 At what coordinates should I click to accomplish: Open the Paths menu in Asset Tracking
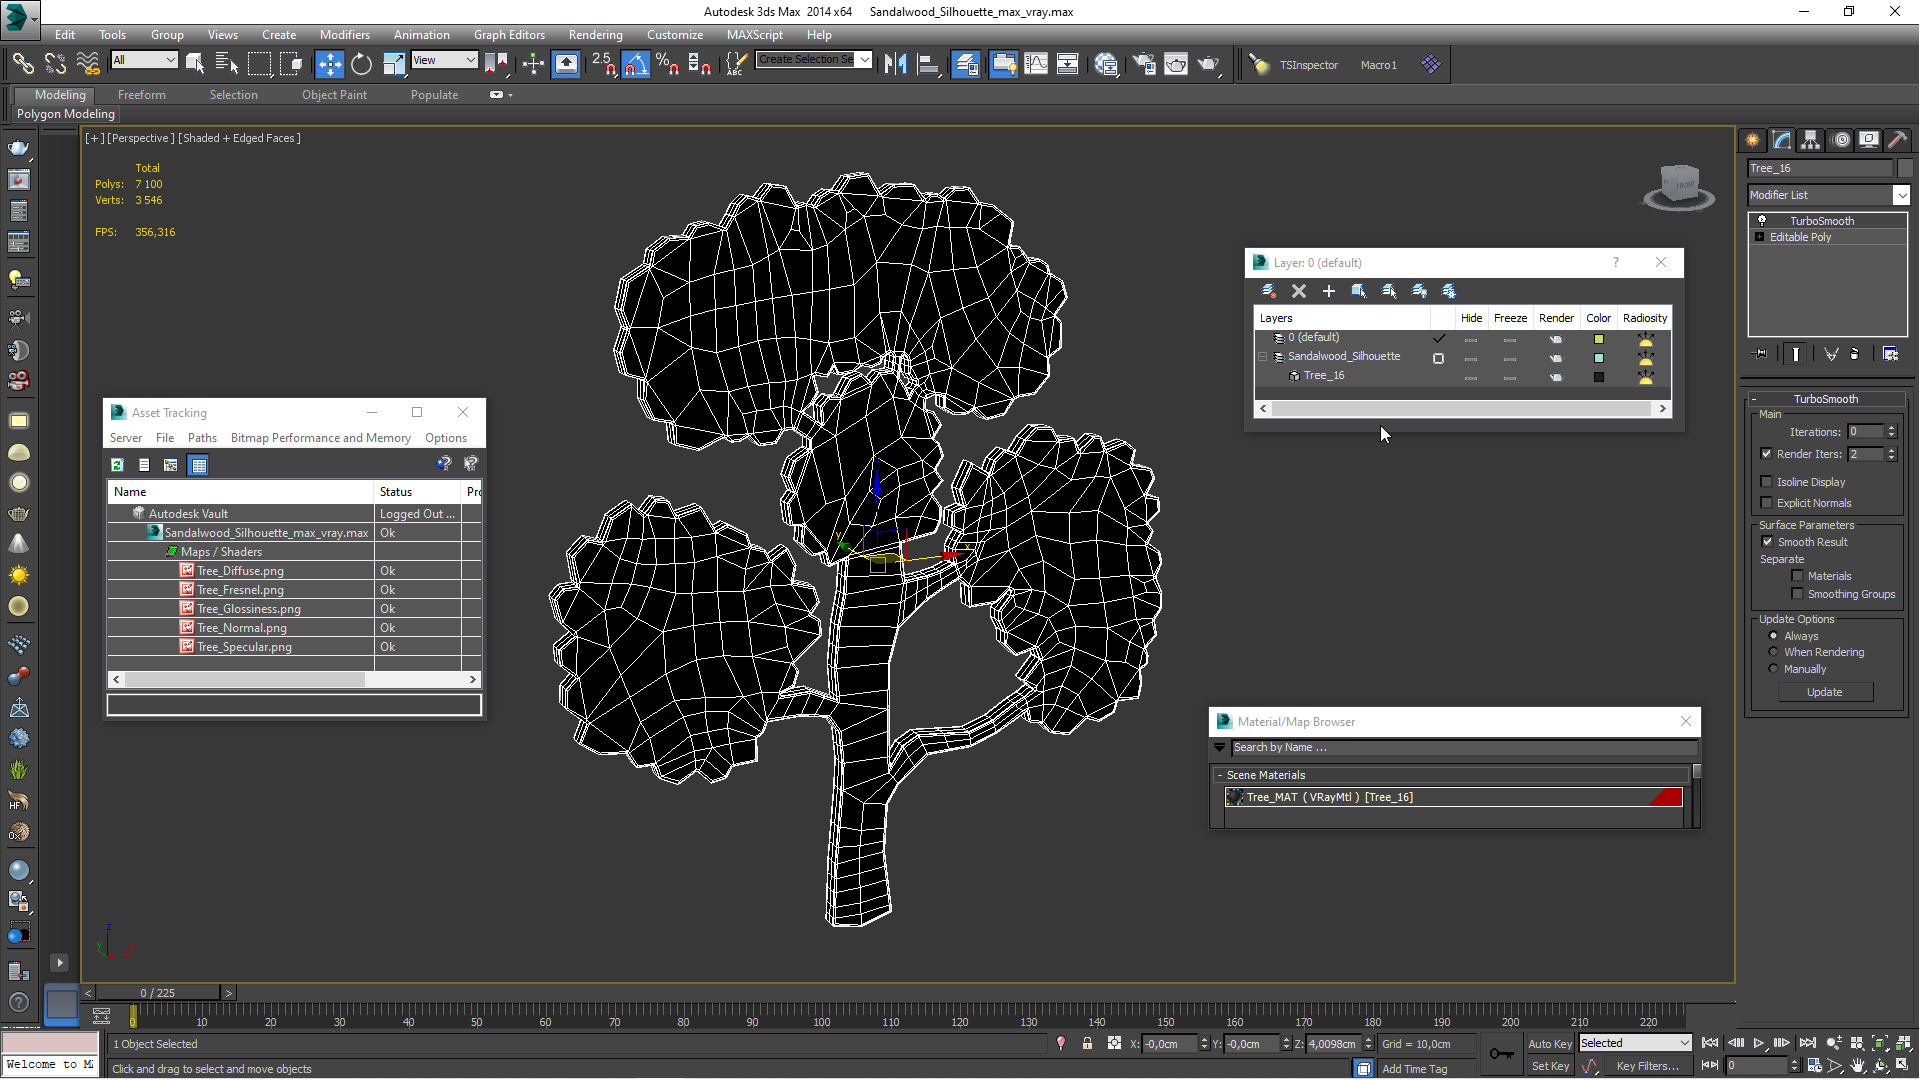pyautogui.click(x=202, y=438)
